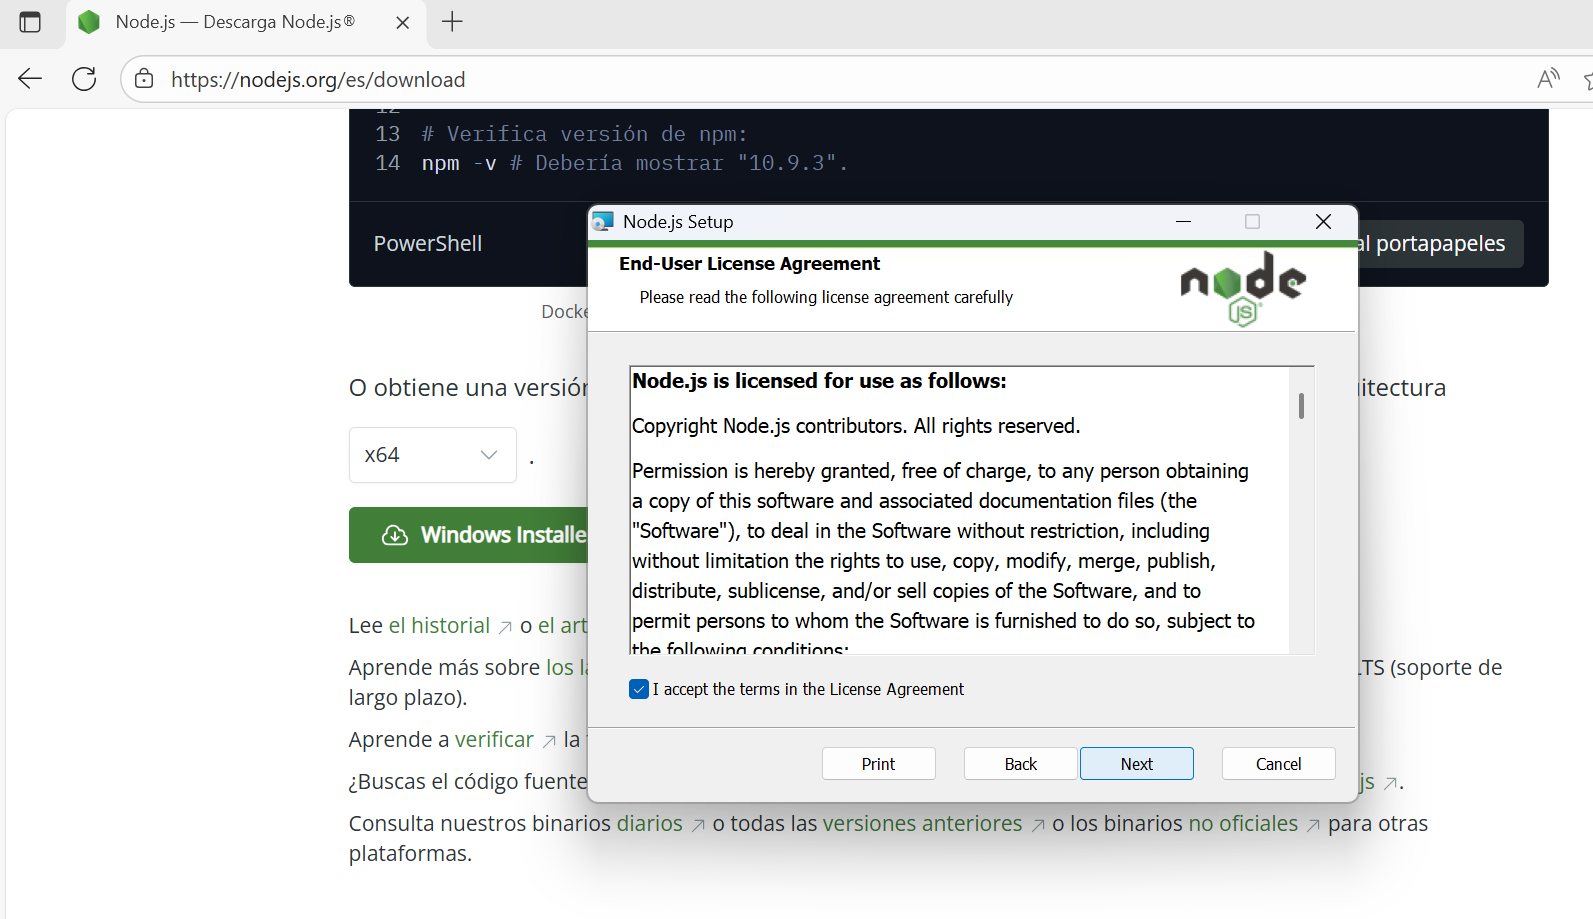Activate the Read aloud icon
This screenshot has width=1593, height=919.
click(x=1548, y=79)
